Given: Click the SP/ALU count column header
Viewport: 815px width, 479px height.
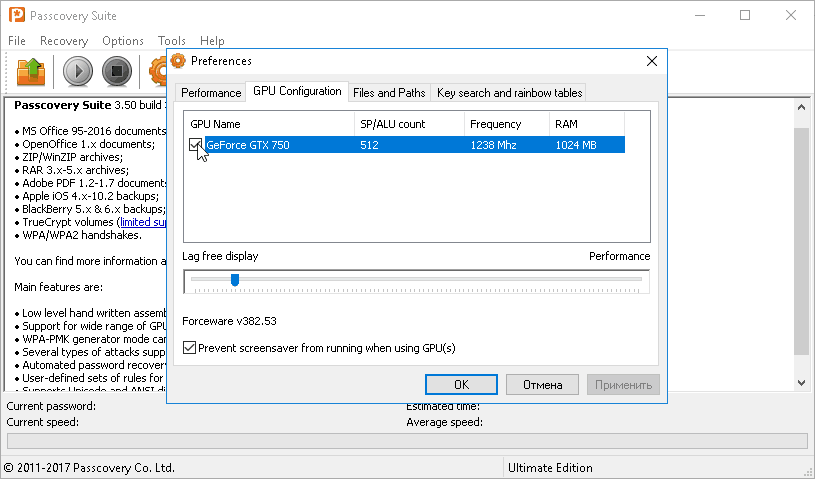Looking at the screenshot, I should 409,124.
